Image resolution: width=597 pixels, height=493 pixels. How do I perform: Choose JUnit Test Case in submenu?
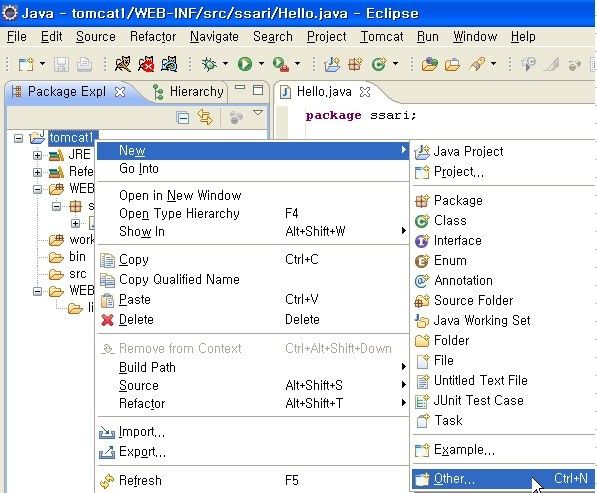[x=503, y=400]
